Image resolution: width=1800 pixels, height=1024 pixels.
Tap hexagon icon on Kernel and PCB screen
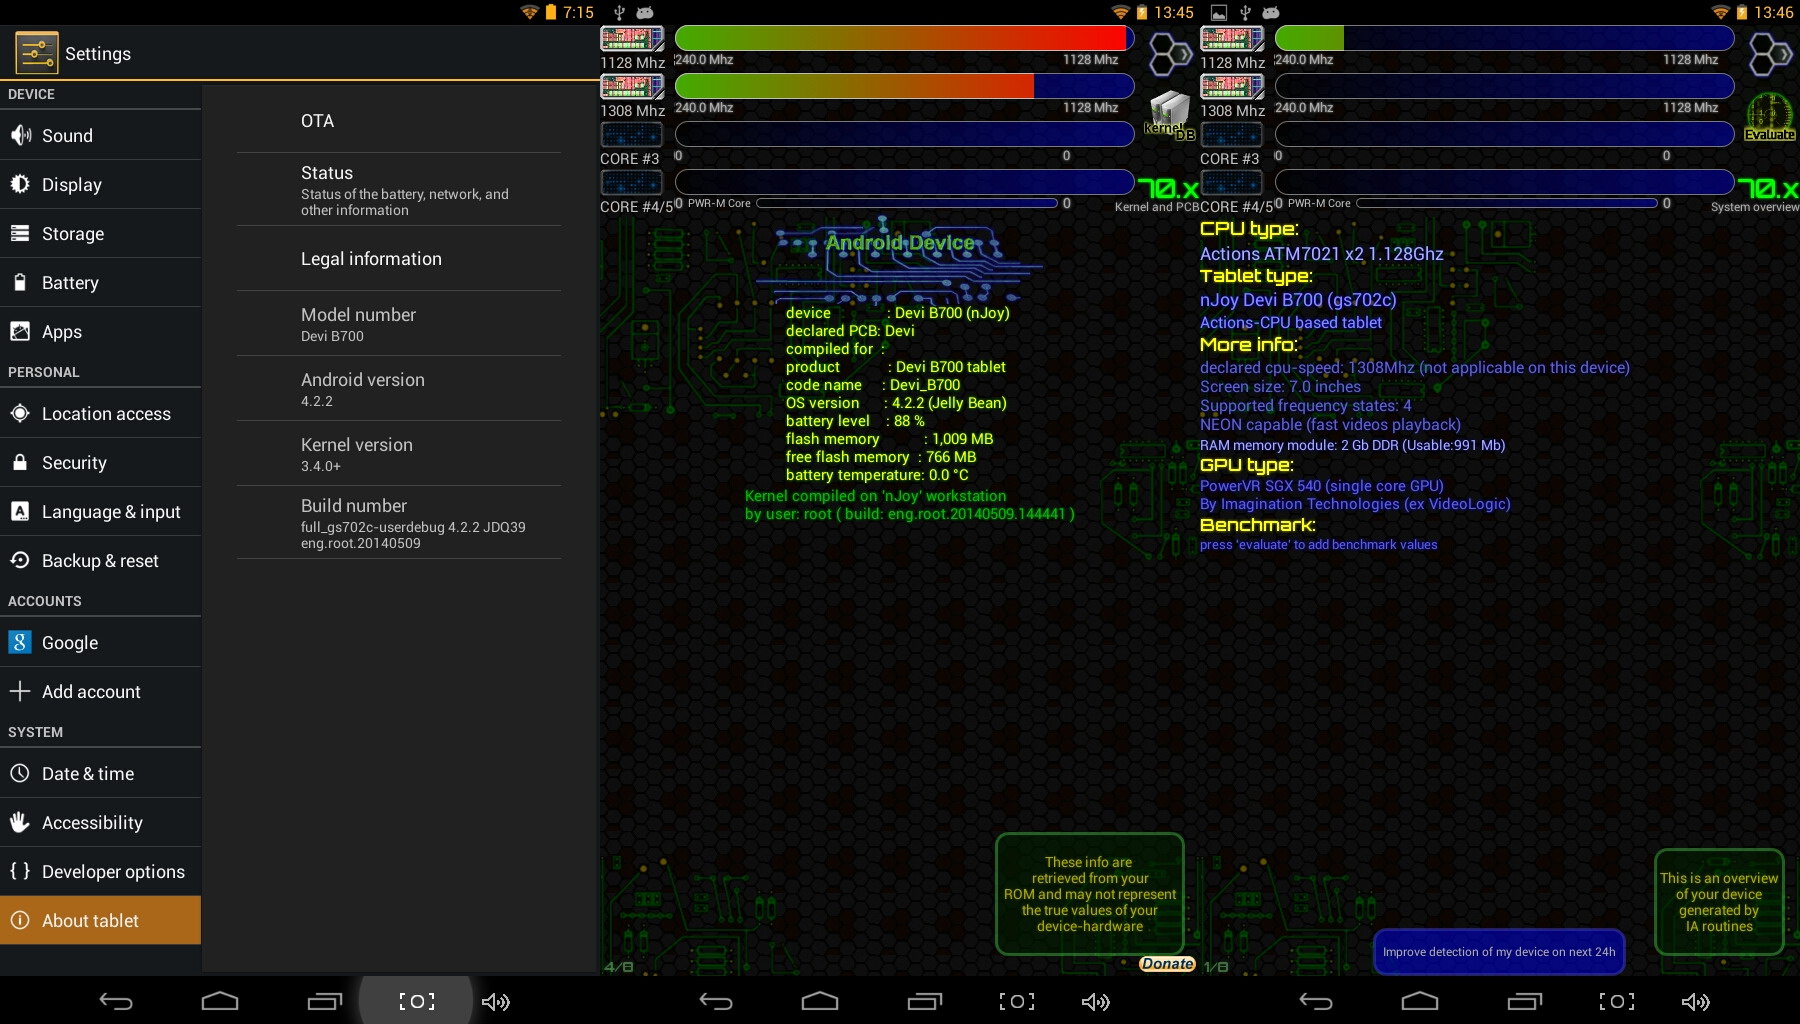1169,54
